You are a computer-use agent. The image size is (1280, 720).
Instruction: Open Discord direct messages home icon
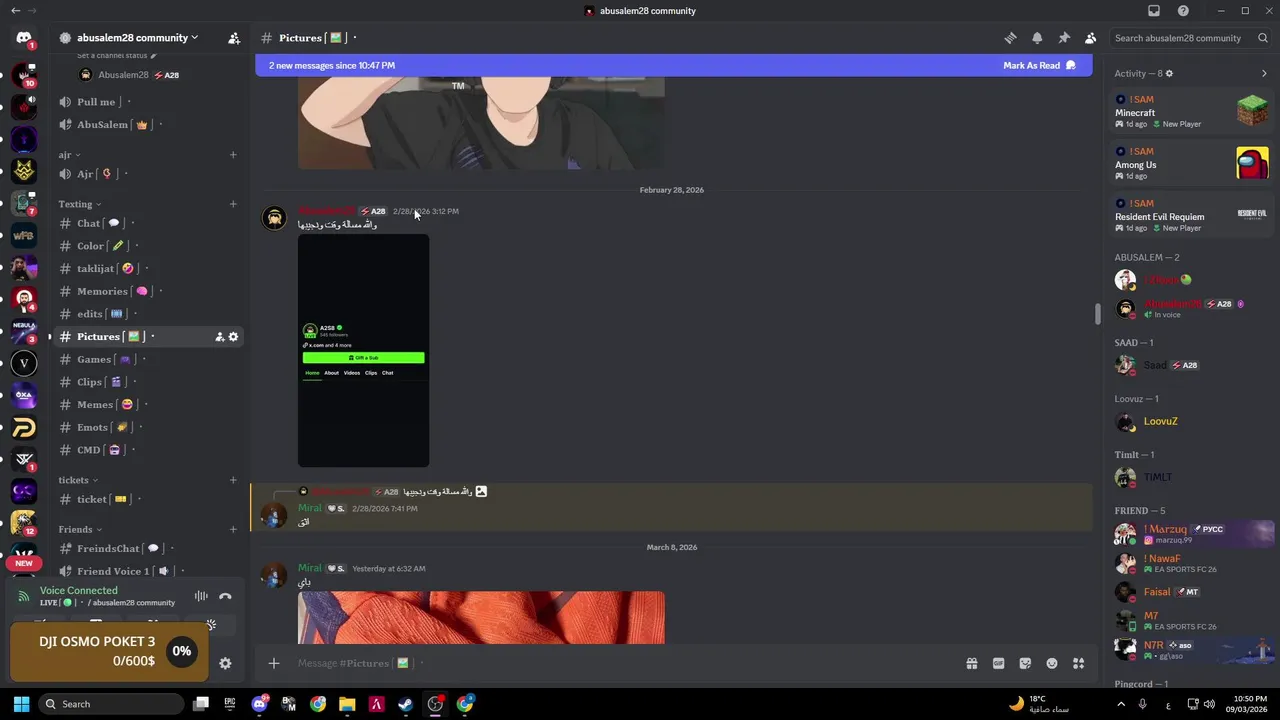[24, 38]
